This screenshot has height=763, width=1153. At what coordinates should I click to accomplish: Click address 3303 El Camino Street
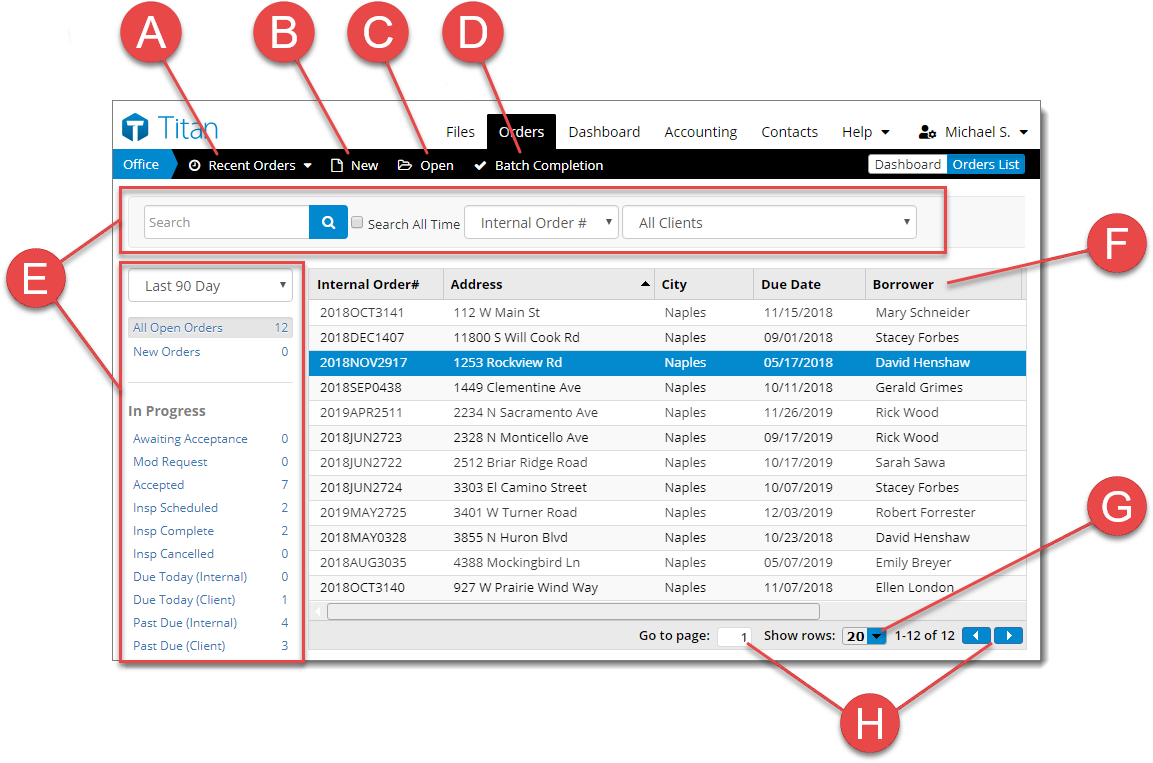coord(520,487)
